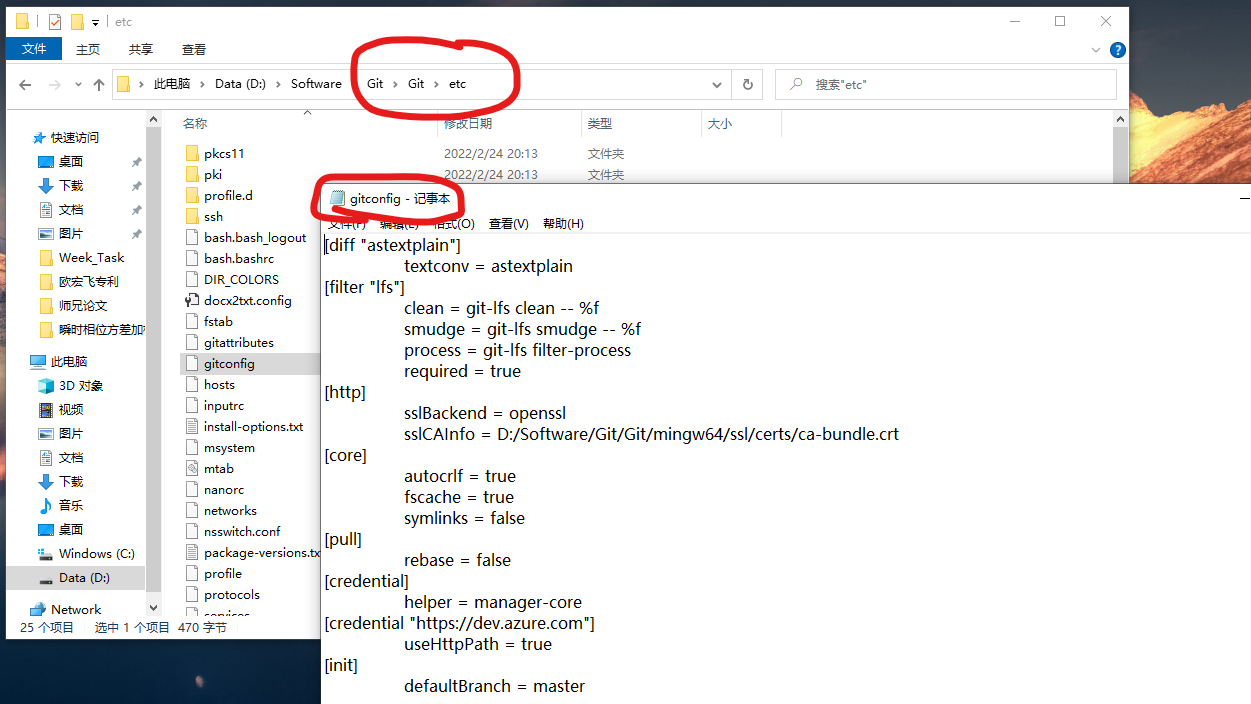The height and width of the screenshot is (704, 1251).
Task: Click the 搜索"etc" search box
Action: click(x=946, y=85)
